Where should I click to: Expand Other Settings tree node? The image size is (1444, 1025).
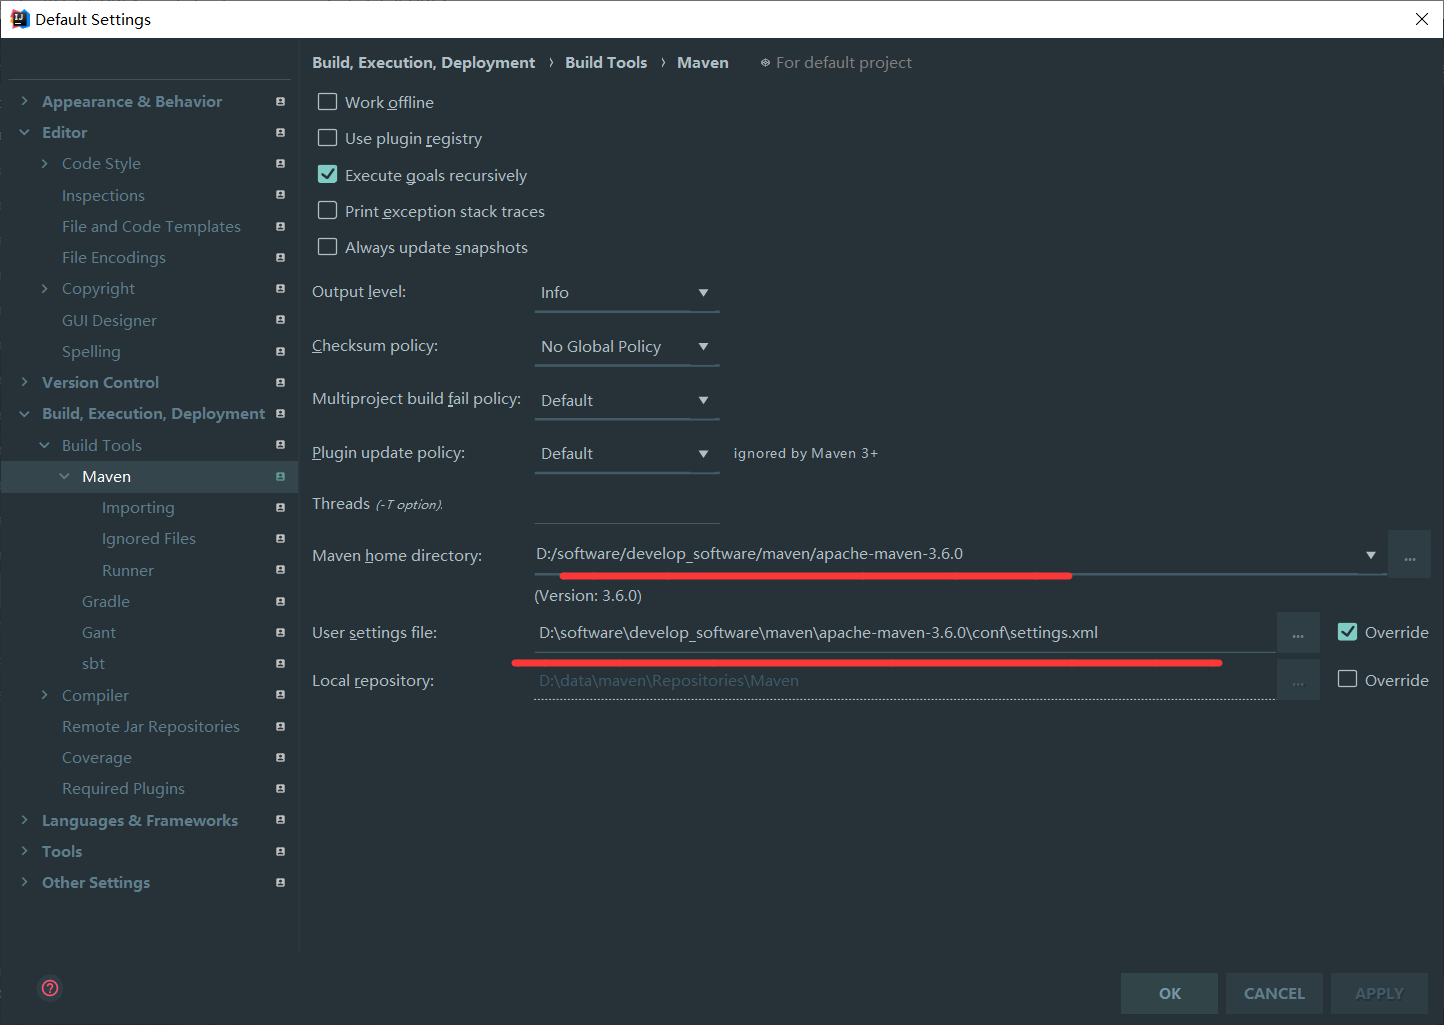click(x=25, y=883)
